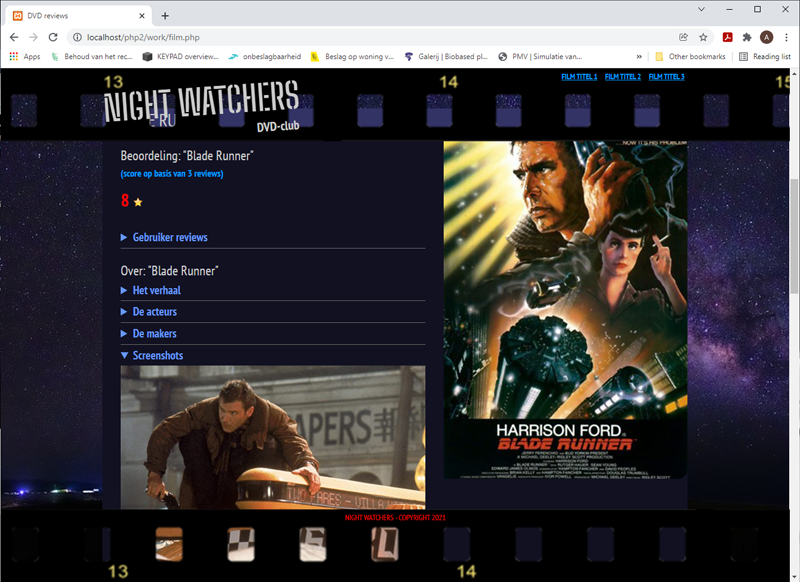The height and width of the screenshot is (582, 800).
Task: Open the KEYPAD overview bookmark
Action: [181, 57]
